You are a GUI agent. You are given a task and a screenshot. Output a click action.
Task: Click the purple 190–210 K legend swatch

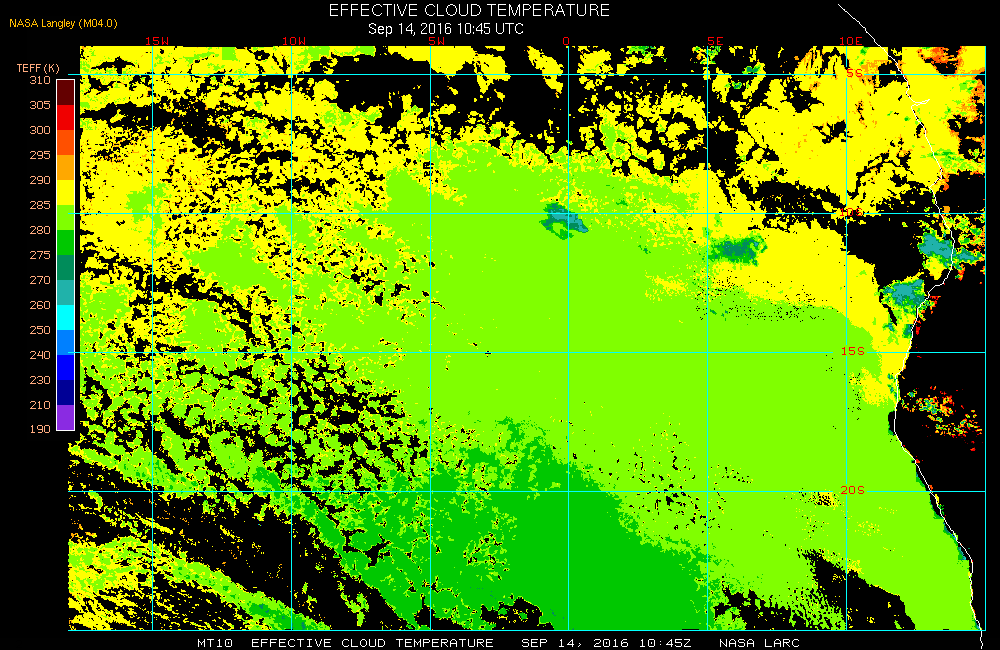coord(65,417)
